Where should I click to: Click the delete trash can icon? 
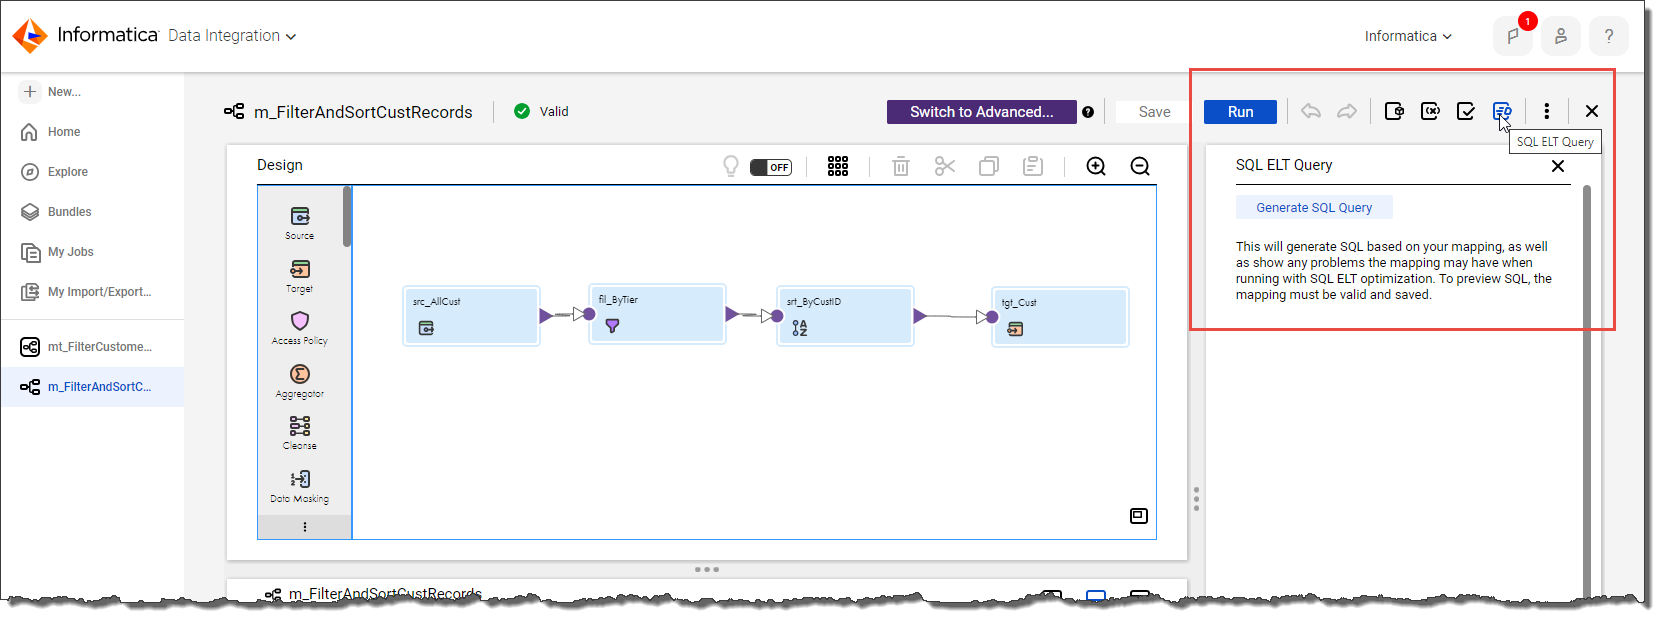click(901, 166)
